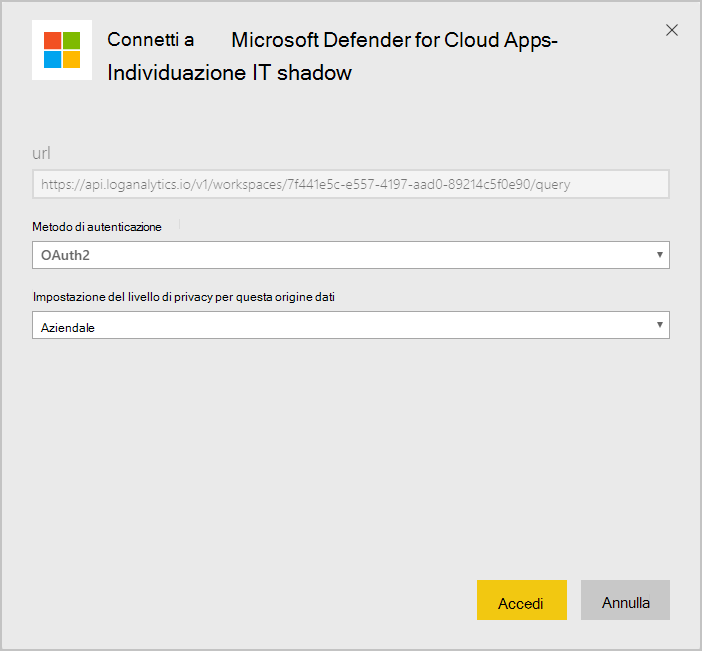Viewport: 702px width, 651px height.
Task: Open the Metodo di autenticazione dropdown
Action: click(351, 255)
